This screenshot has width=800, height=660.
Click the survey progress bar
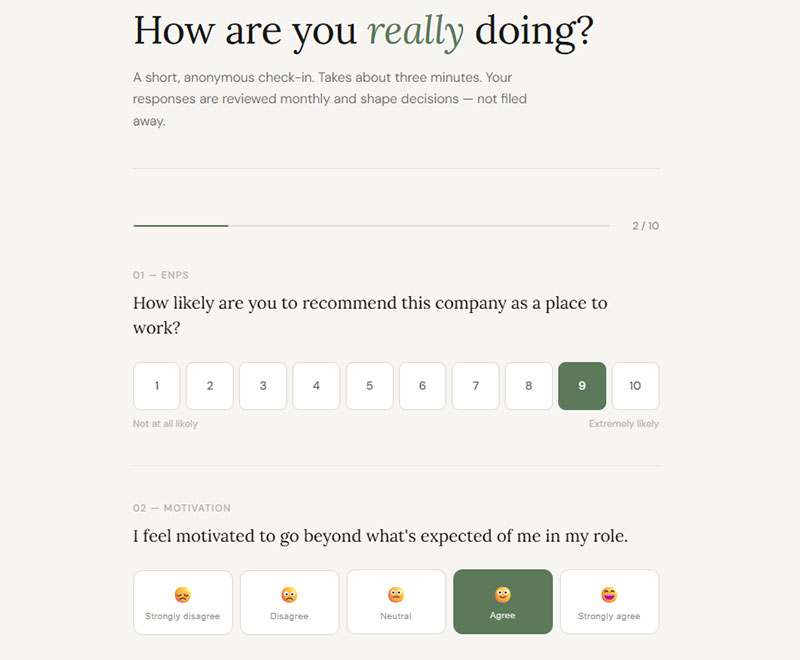click(370, 225)
